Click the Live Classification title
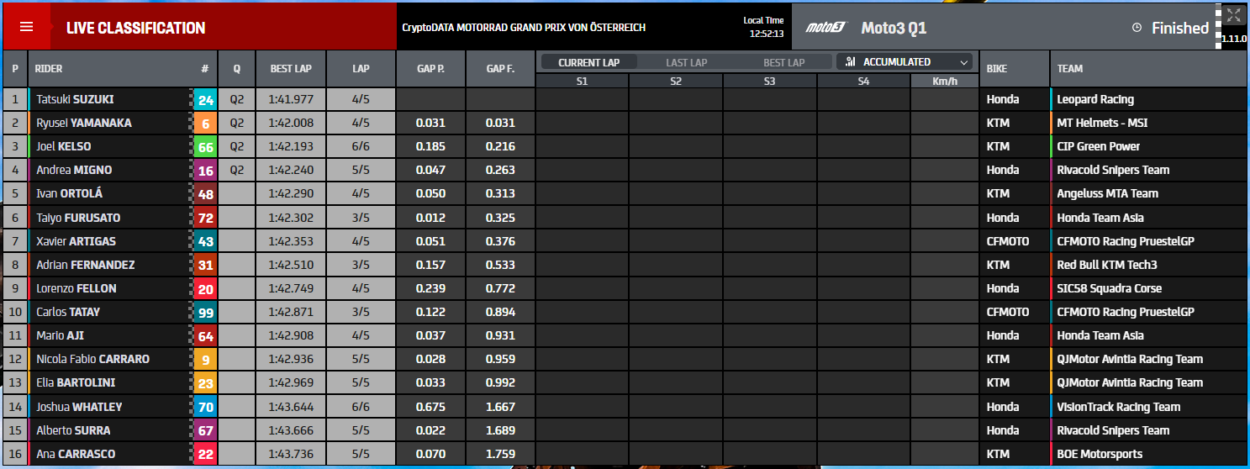 (136, 28)
